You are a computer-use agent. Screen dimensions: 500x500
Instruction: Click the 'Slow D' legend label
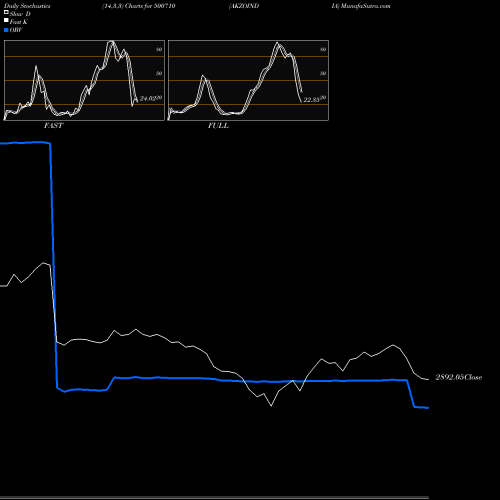click(x=20, y=14)
